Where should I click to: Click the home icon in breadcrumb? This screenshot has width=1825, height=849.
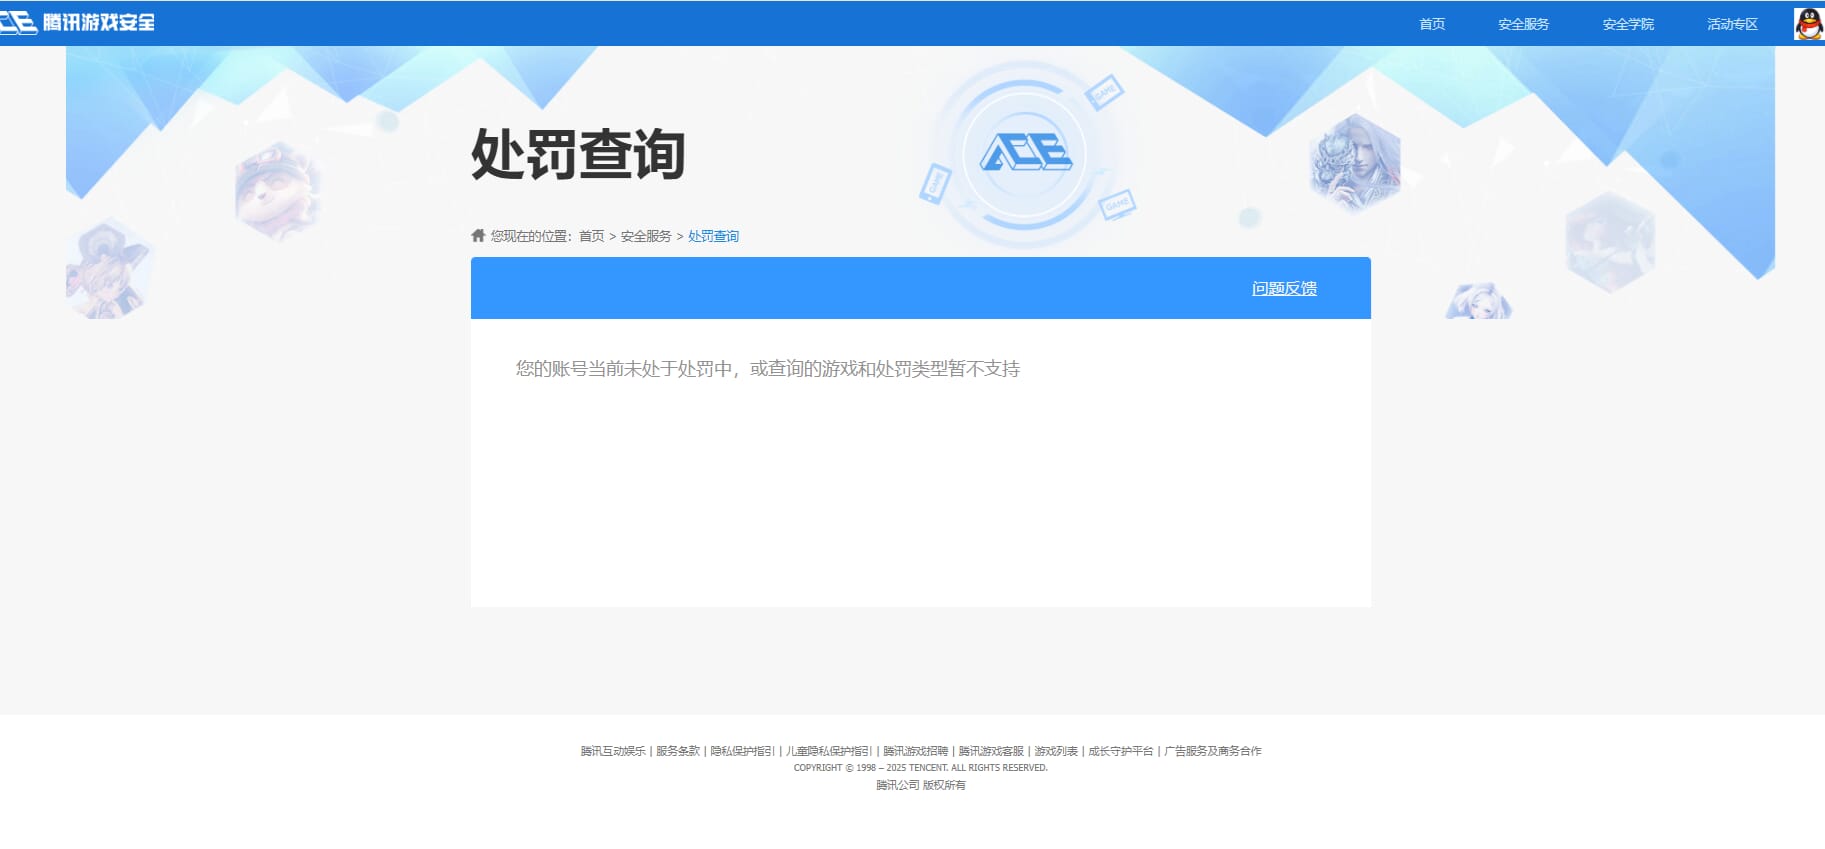click(x=478, y=236)
